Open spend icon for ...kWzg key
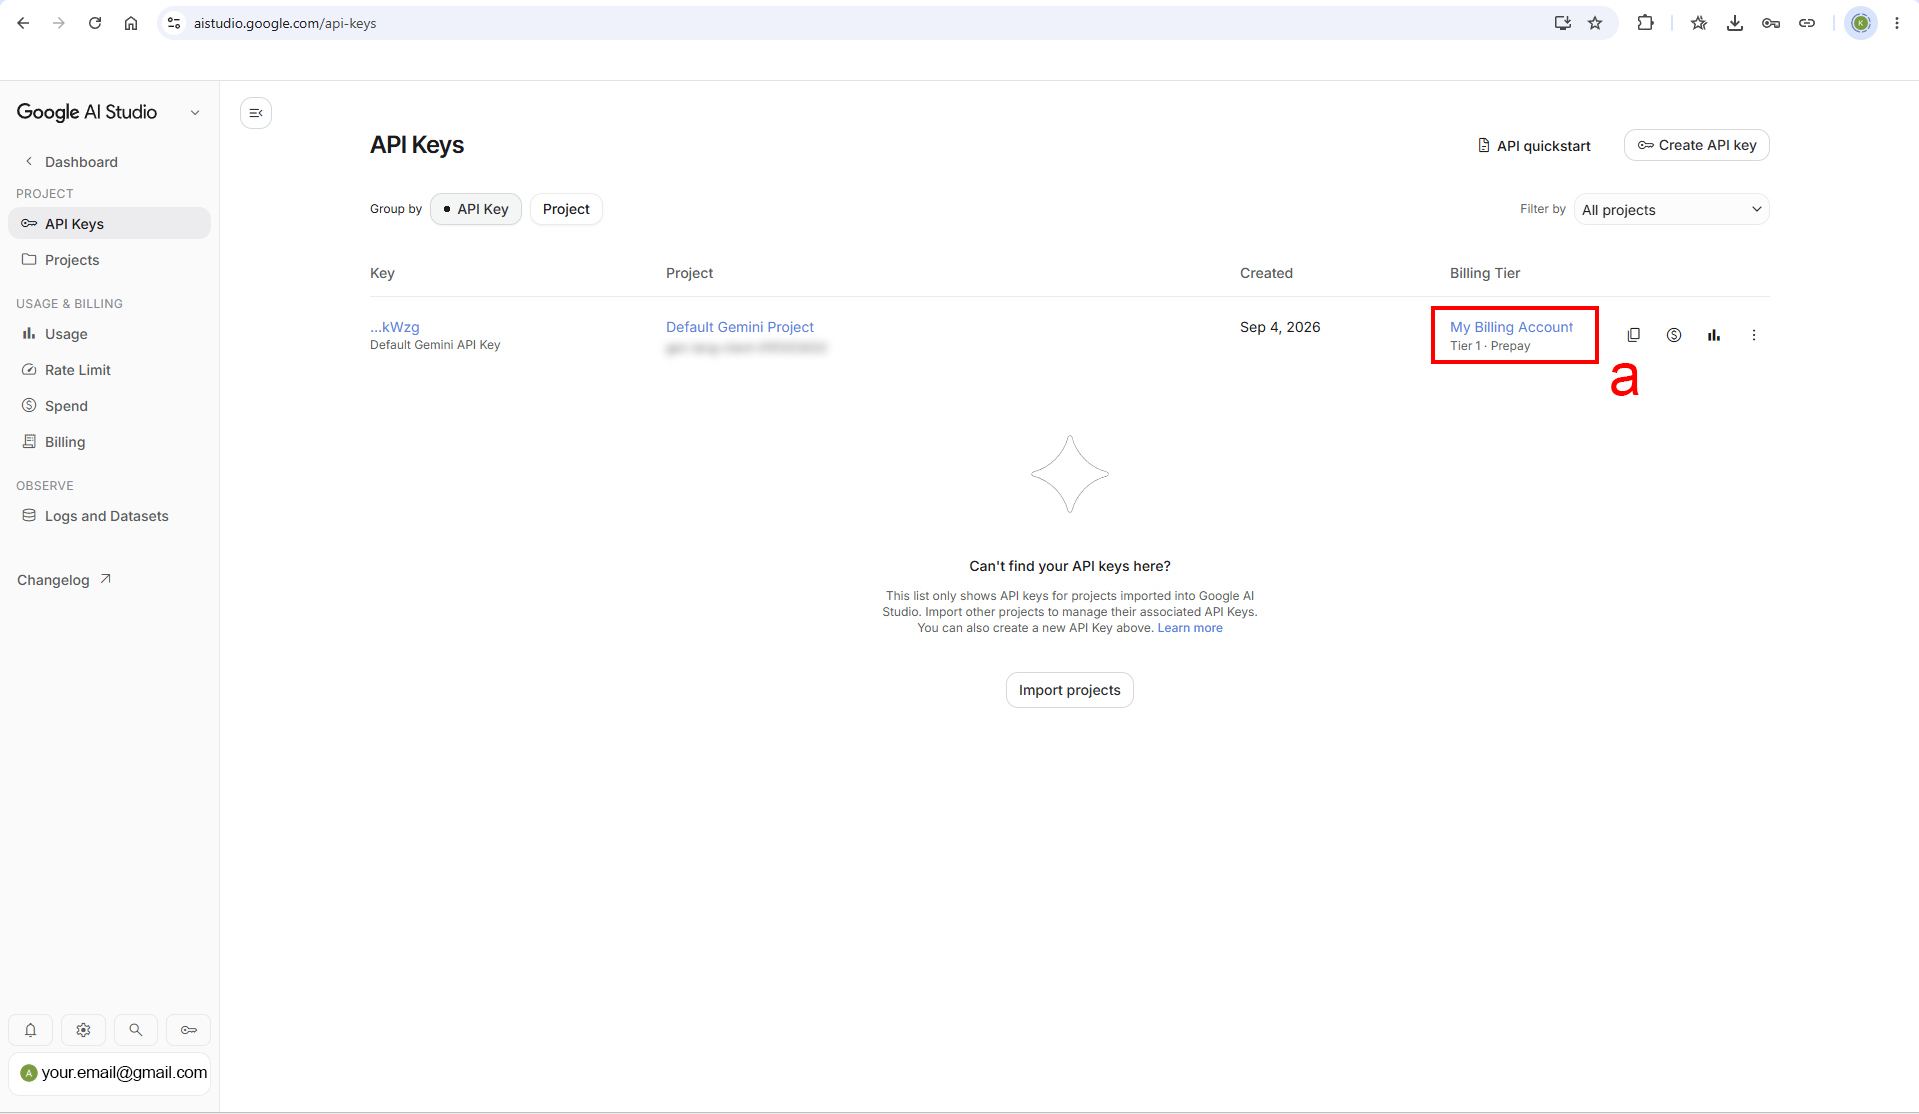The width and height of the screenshot is (1919, 1114). pyautogui.click(x=1674, y=335)
